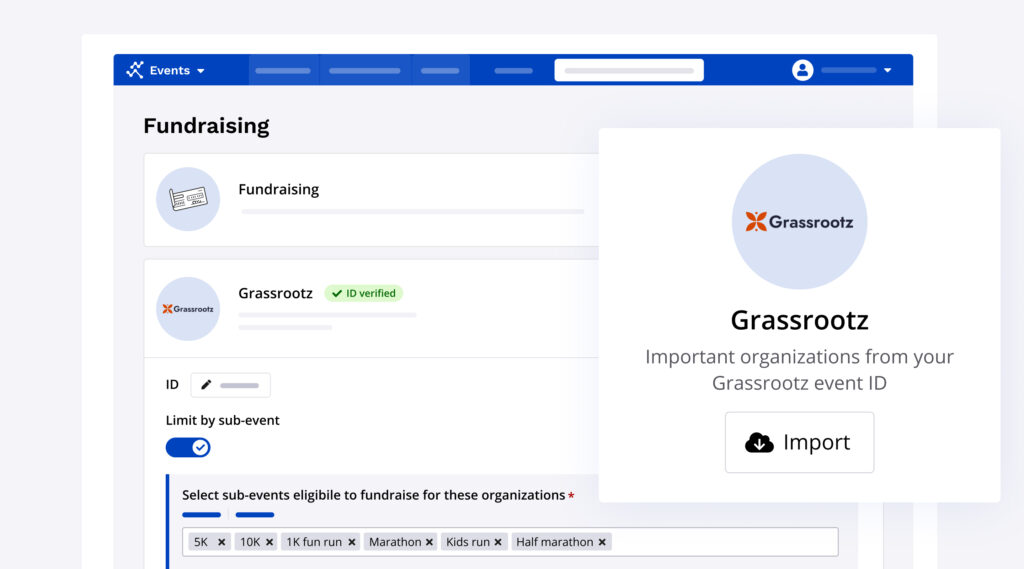The height and width of the screenshot is (569, 1024).
Task: Remove the Half marathon tag
Action: point(602,542)
